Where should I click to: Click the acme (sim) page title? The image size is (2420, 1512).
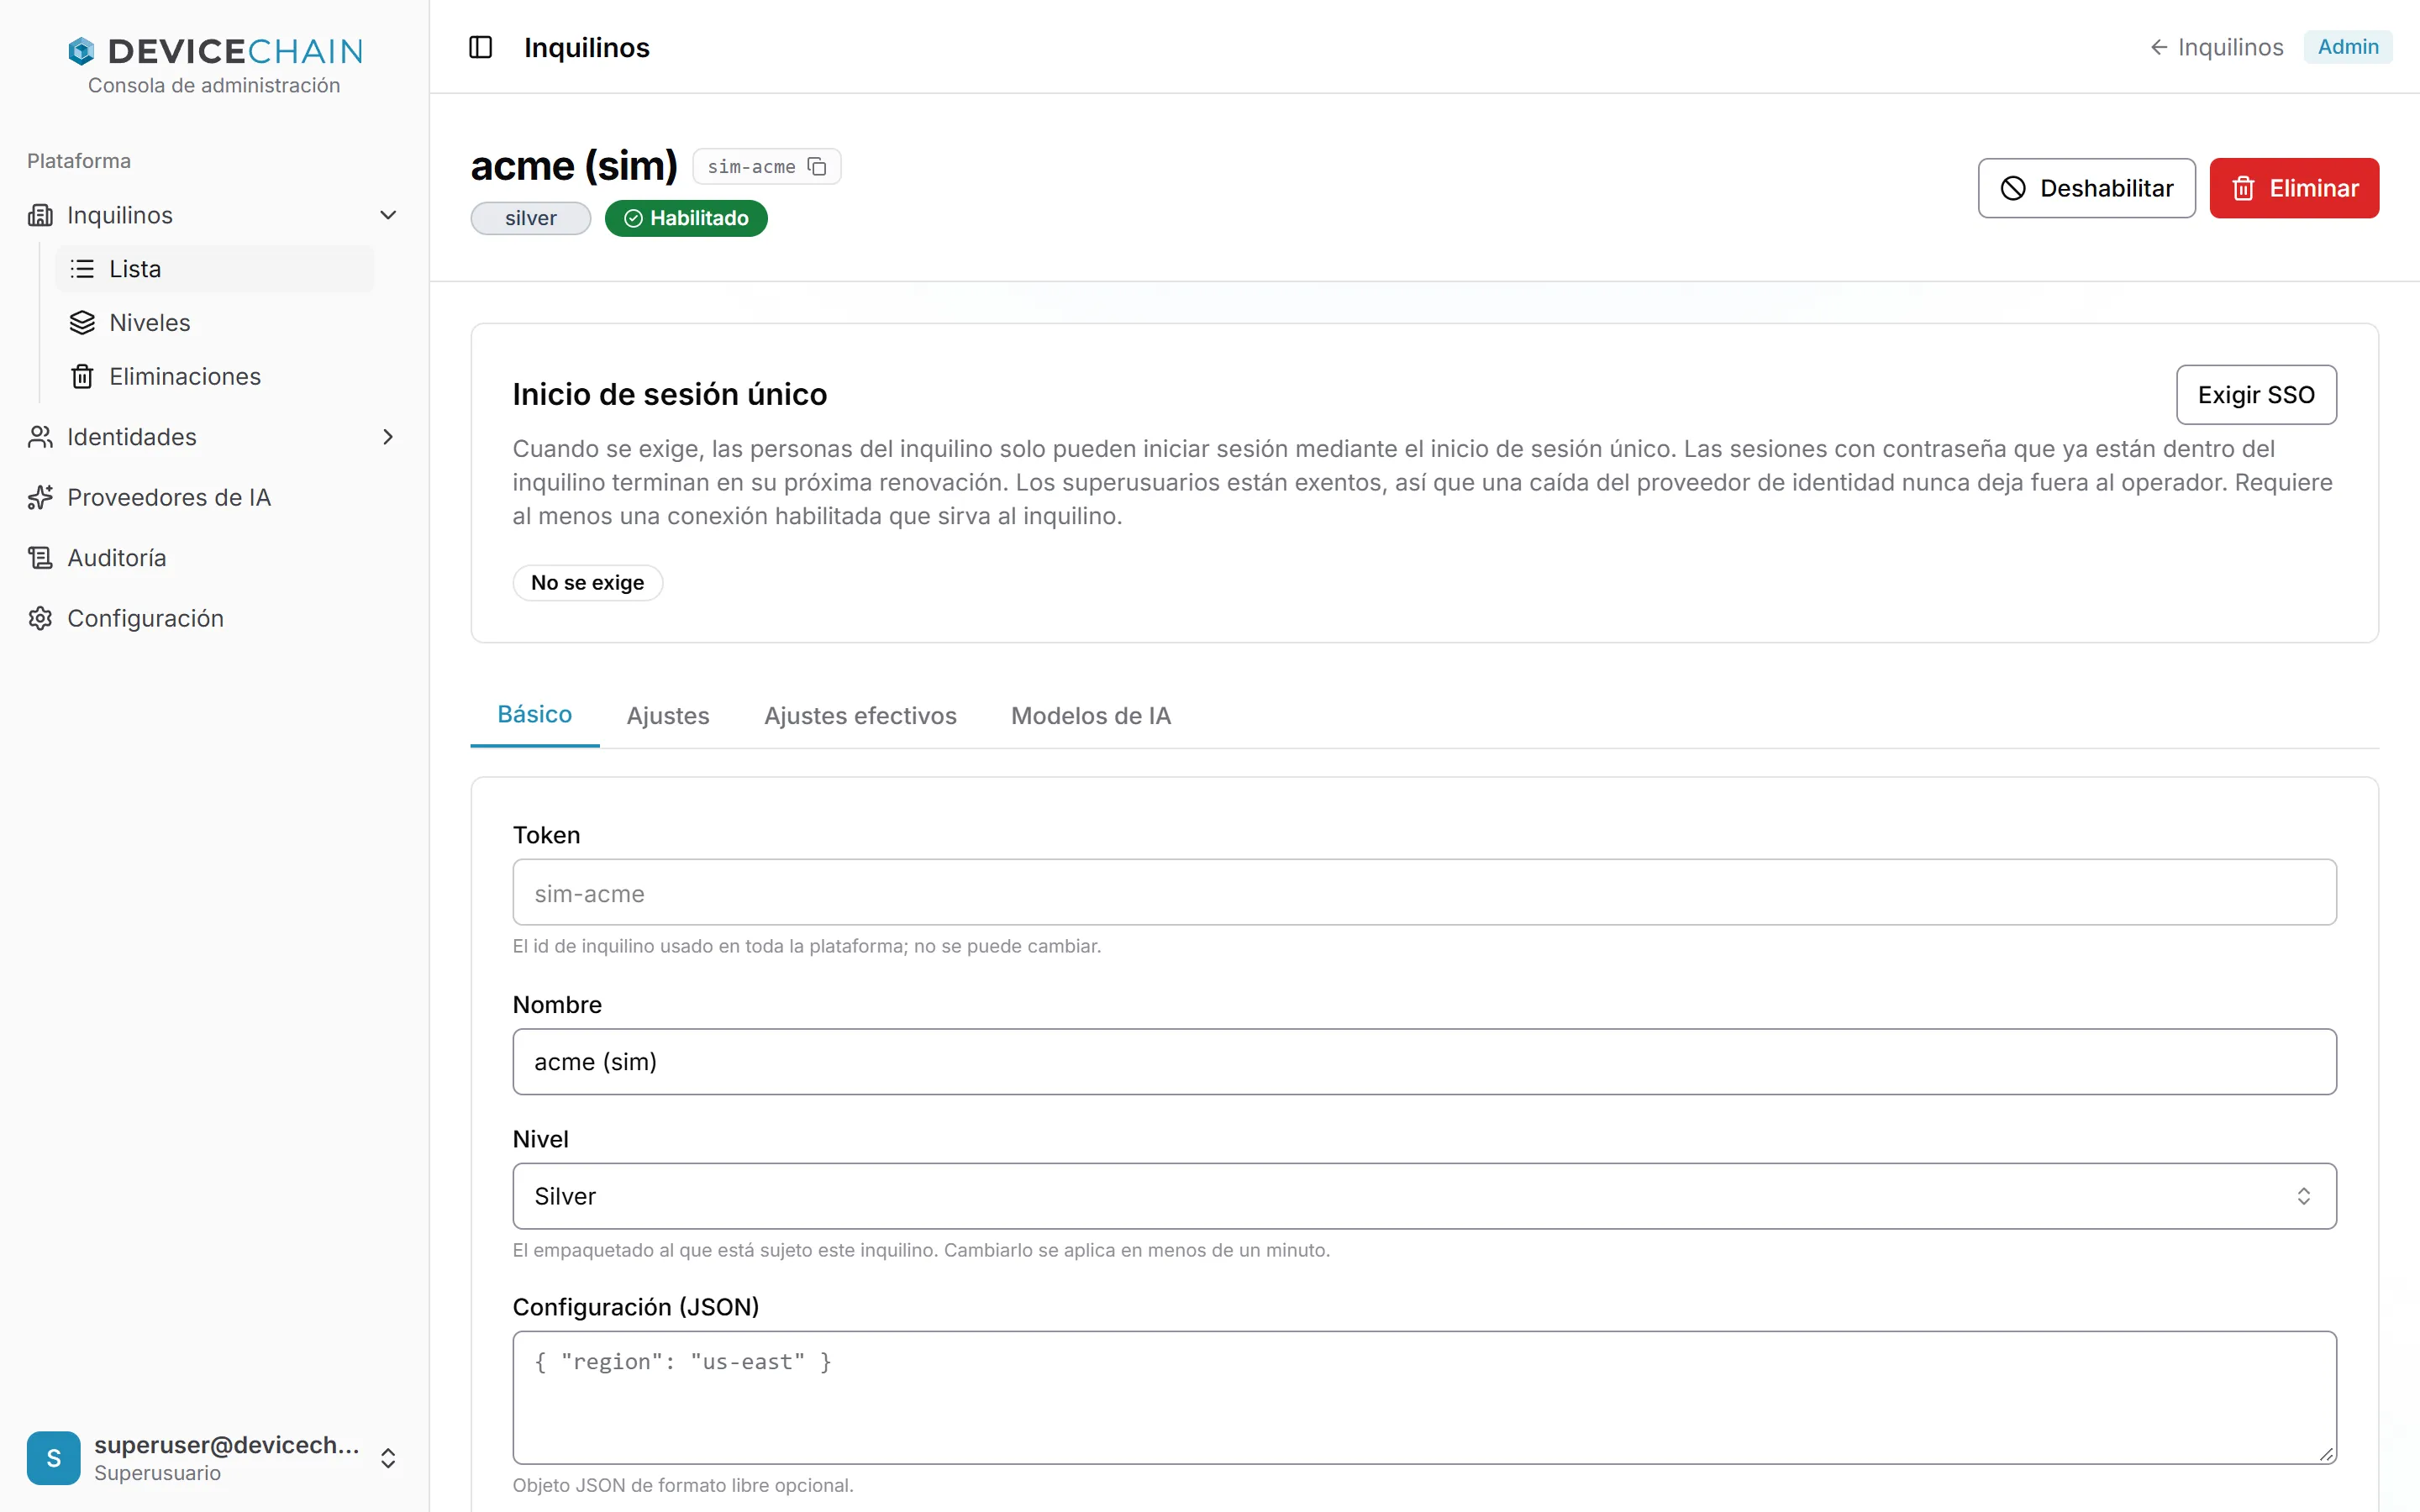point(574,166)
